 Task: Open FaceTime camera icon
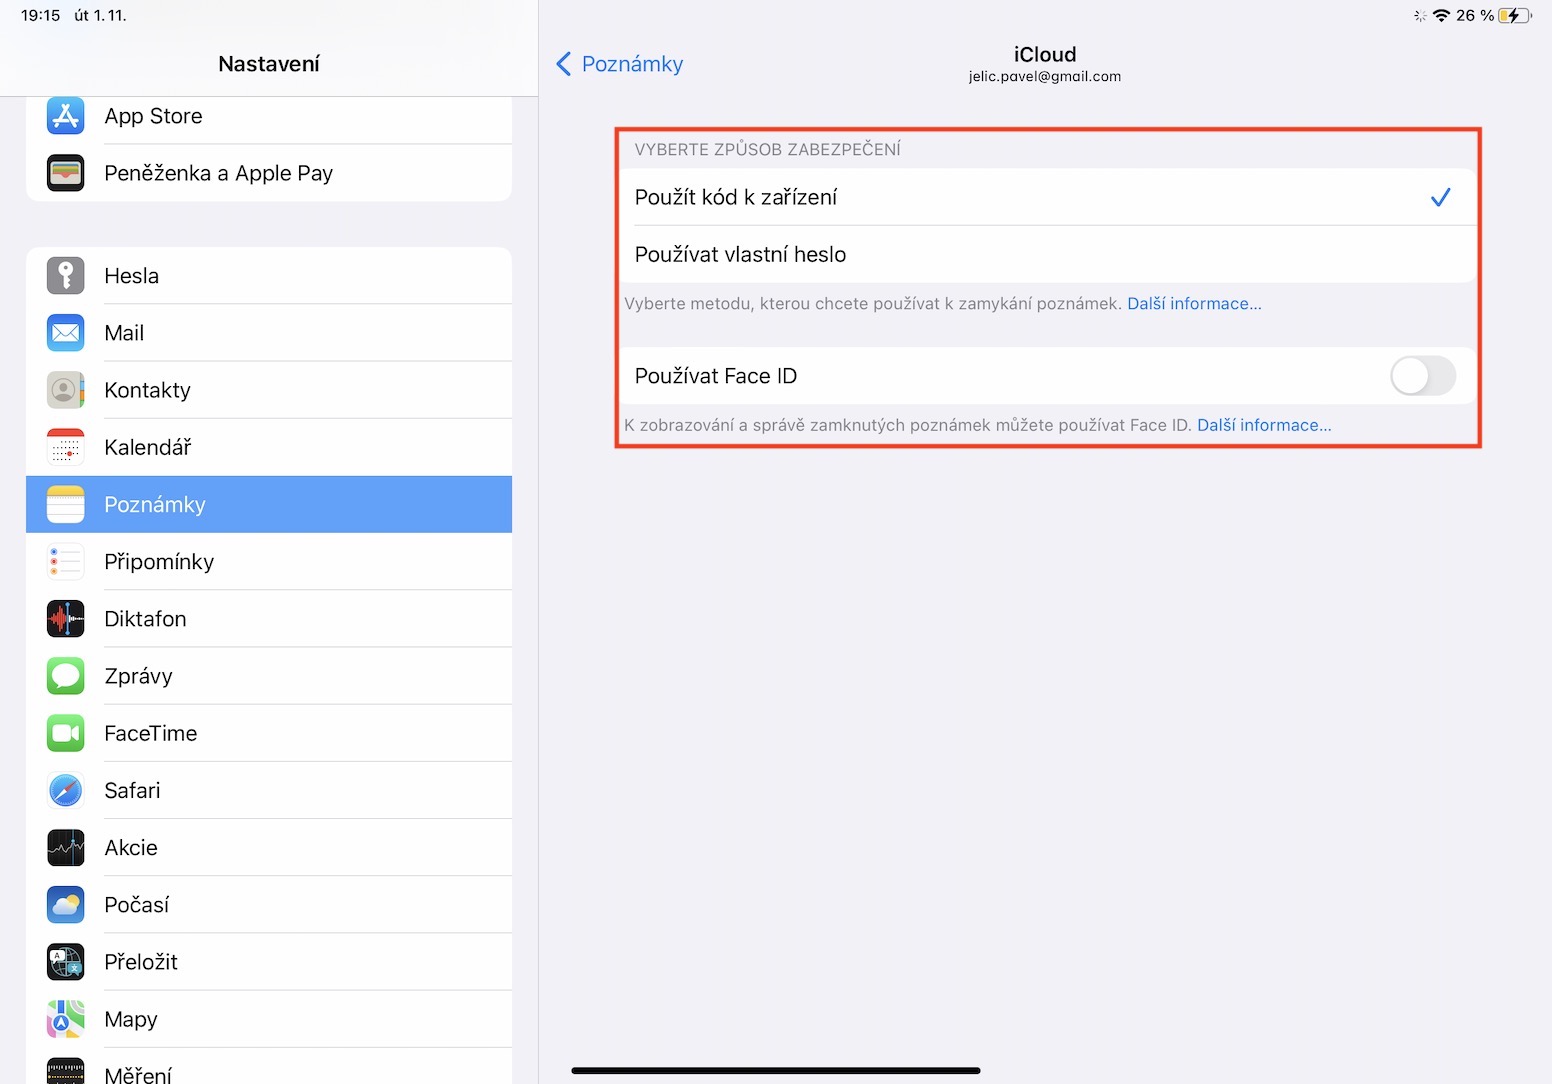tap(65, 734)
